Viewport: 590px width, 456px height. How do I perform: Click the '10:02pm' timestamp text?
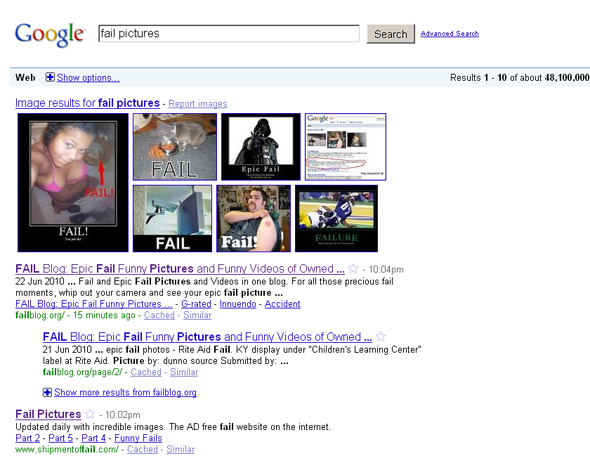click(x=123, y=415)
